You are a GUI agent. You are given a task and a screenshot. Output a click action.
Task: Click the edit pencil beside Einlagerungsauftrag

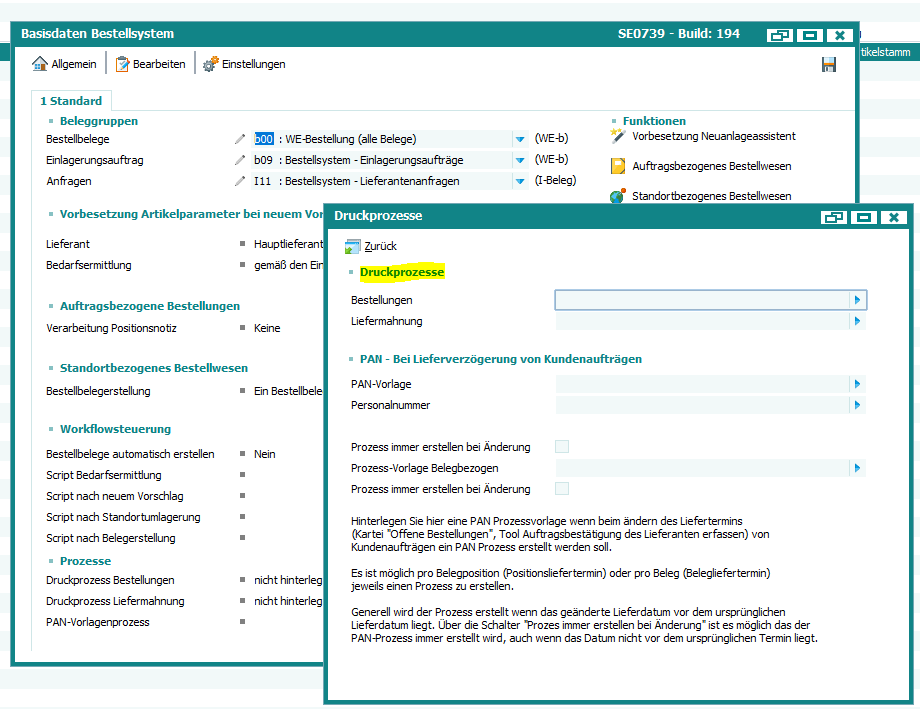point(239,160)
